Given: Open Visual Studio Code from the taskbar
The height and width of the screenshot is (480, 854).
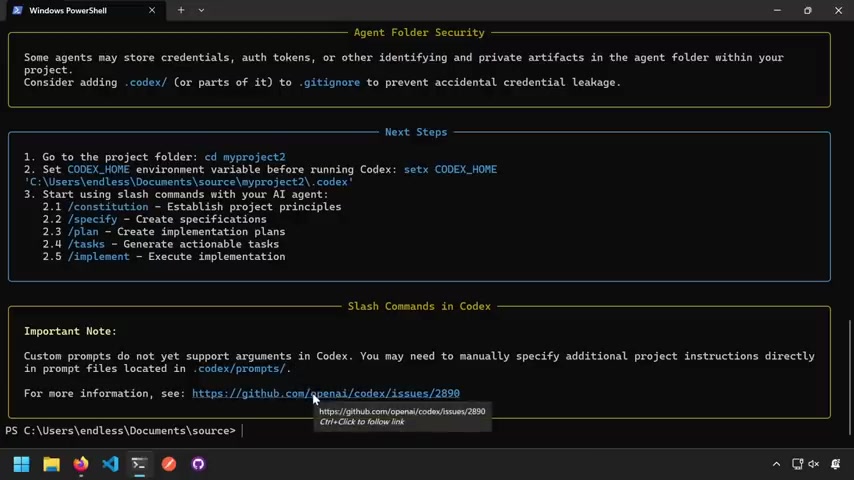Looking at the screenshot, I should coord(110,464).
